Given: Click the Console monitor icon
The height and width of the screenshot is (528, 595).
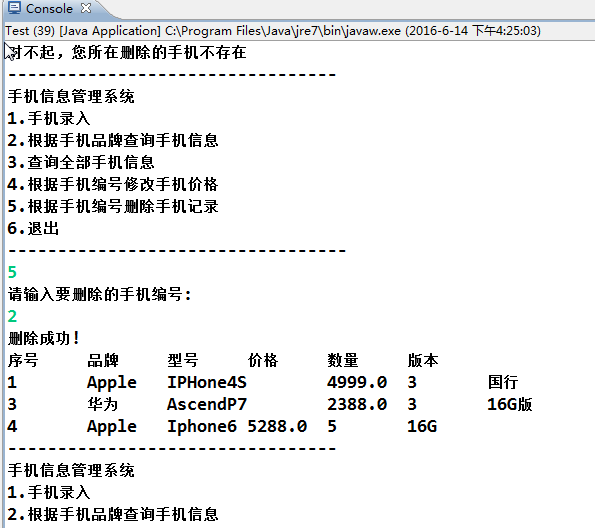Looking at the screenshot, I should (x=14, y=8).
